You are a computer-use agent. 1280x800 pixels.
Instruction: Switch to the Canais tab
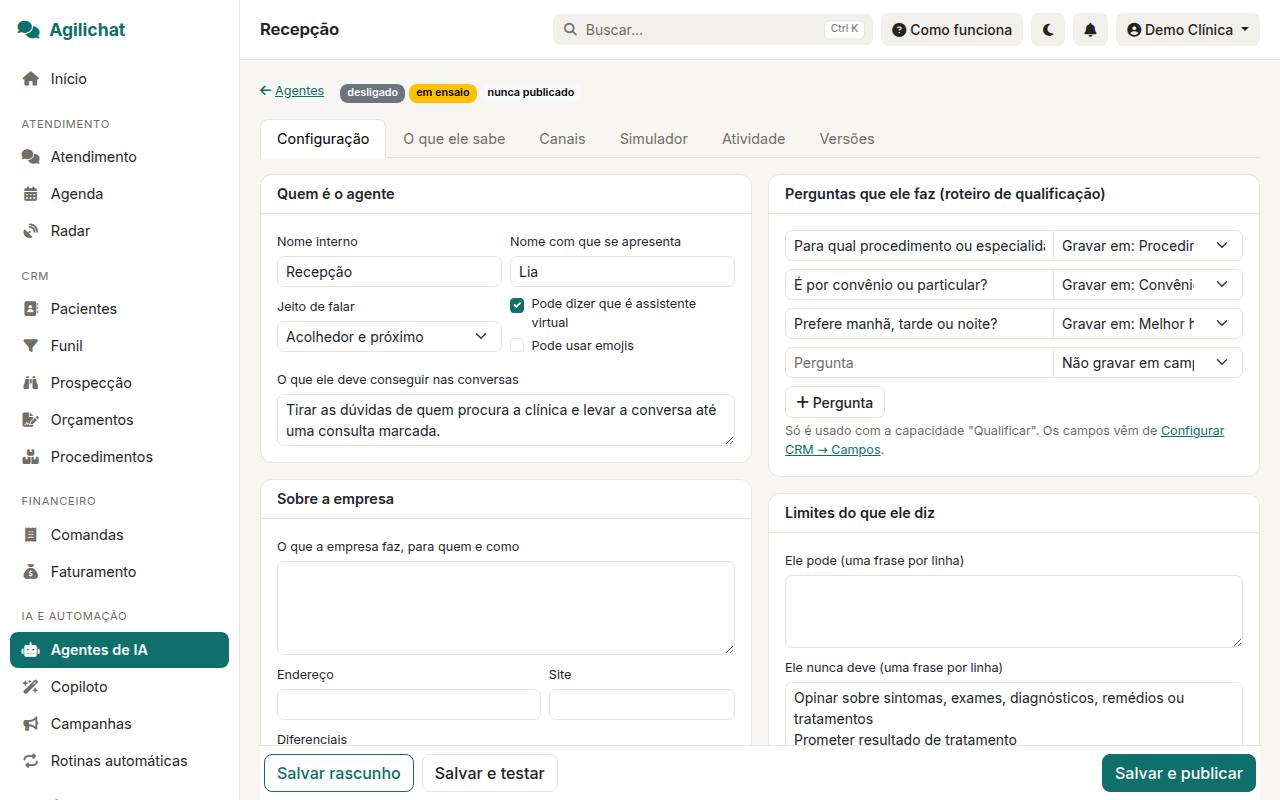click(x=562, y=139)
